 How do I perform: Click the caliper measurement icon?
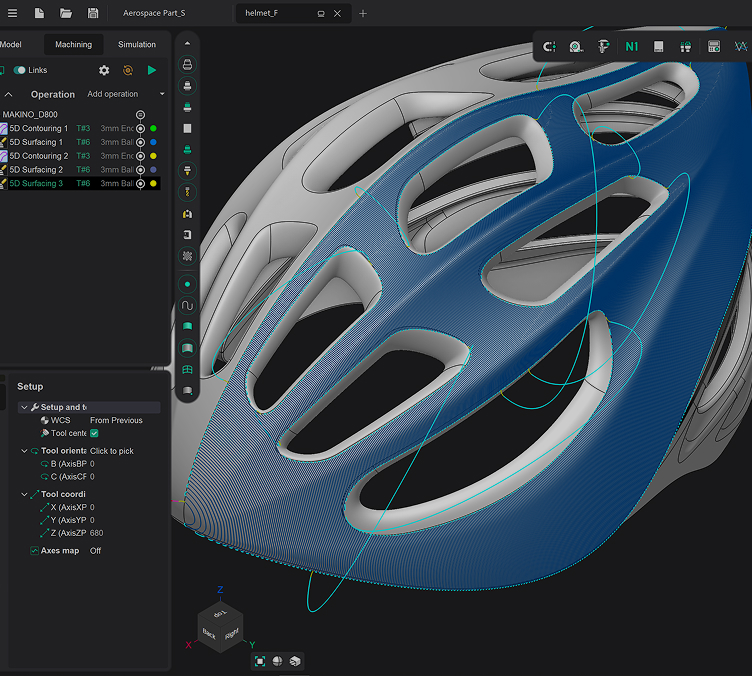(x=603, y=47)
